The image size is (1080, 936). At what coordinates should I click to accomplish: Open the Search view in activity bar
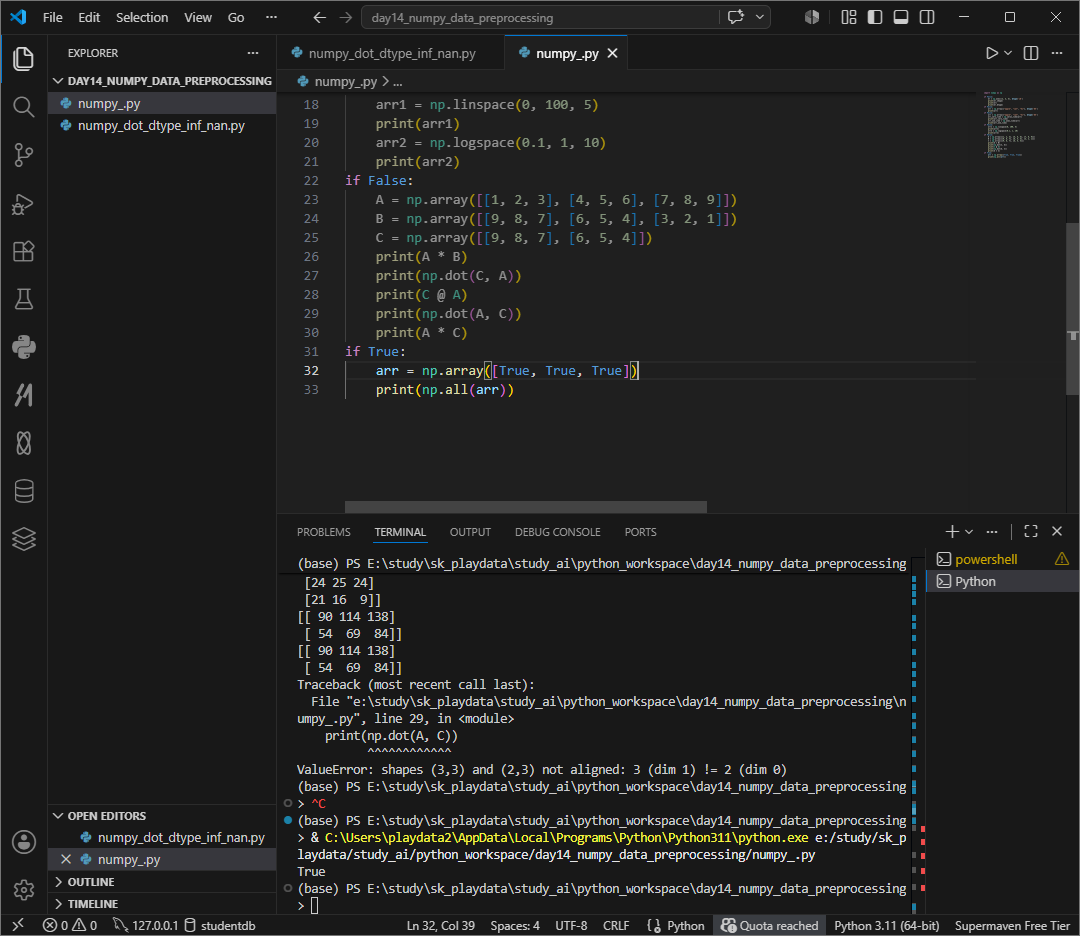coord(23,107)
